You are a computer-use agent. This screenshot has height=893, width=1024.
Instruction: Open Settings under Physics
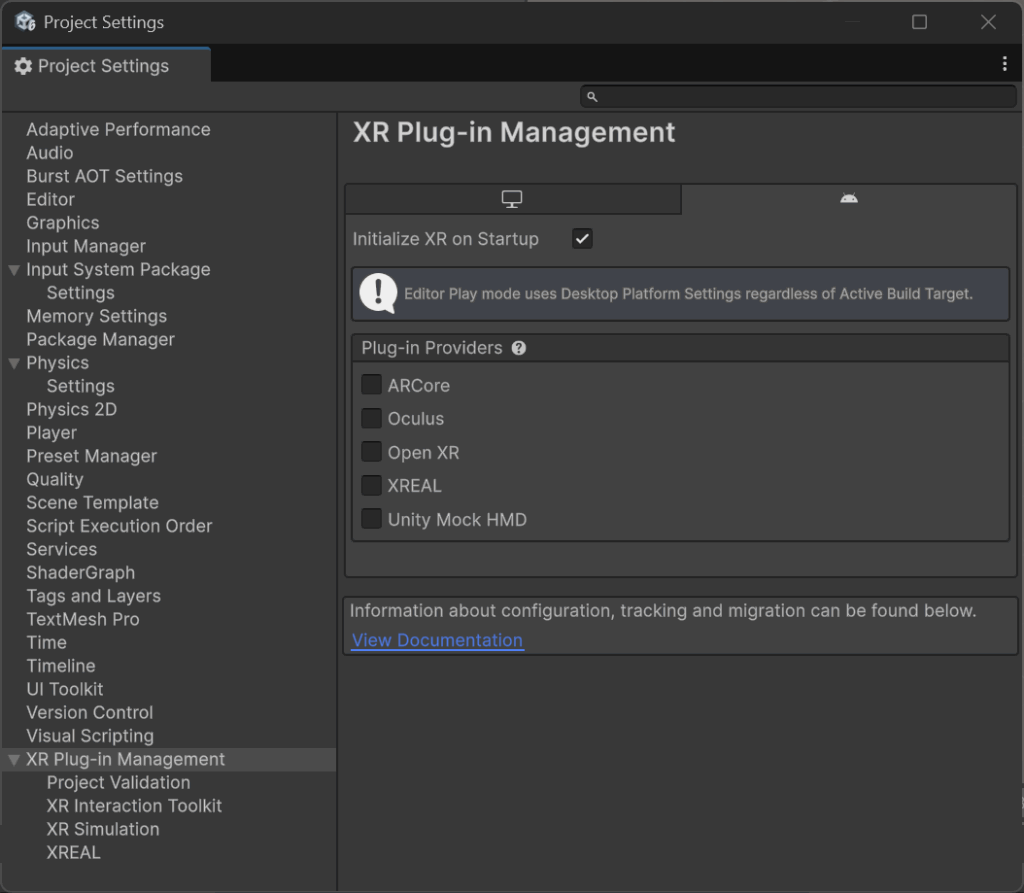[80, 386]
